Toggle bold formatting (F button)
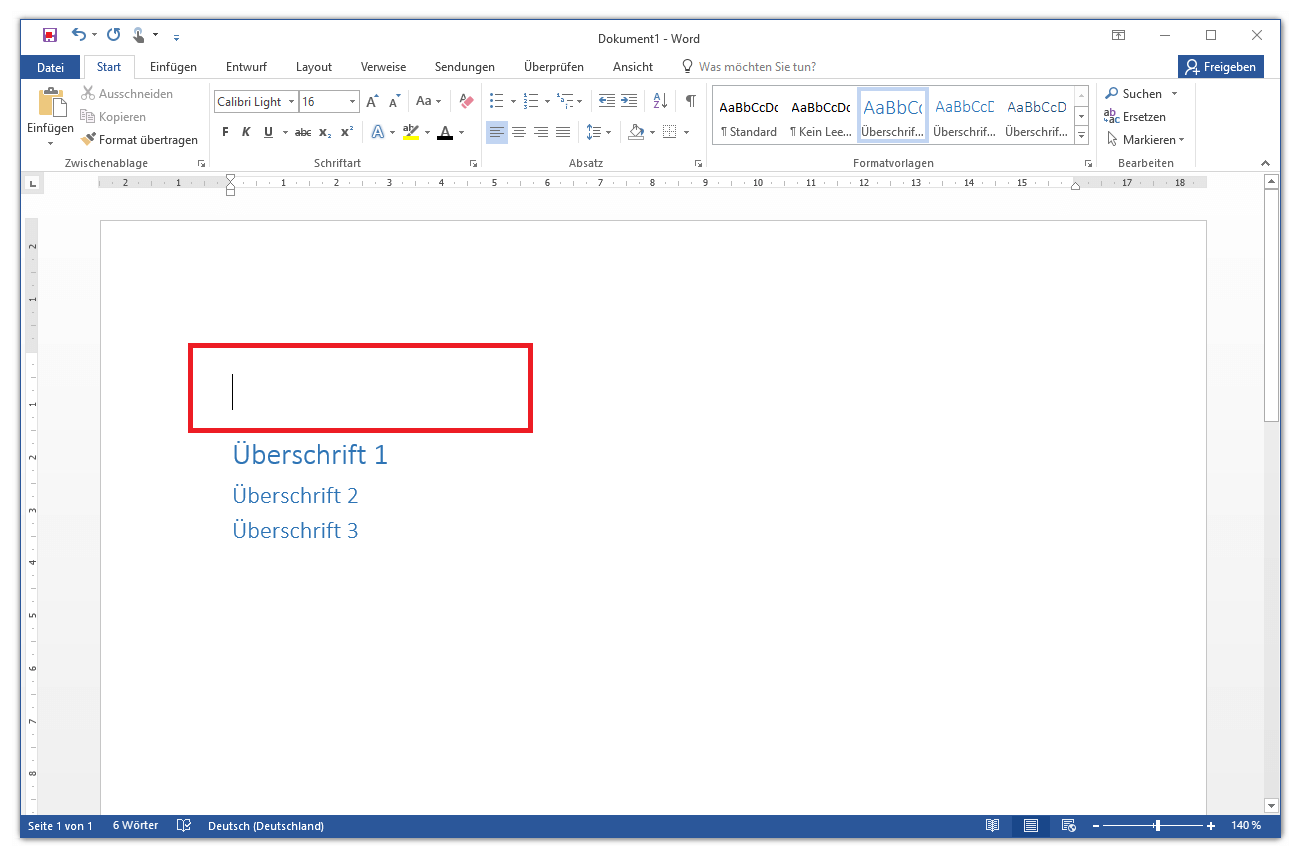The image size is (1309, 861). click(x=225, y=132)
